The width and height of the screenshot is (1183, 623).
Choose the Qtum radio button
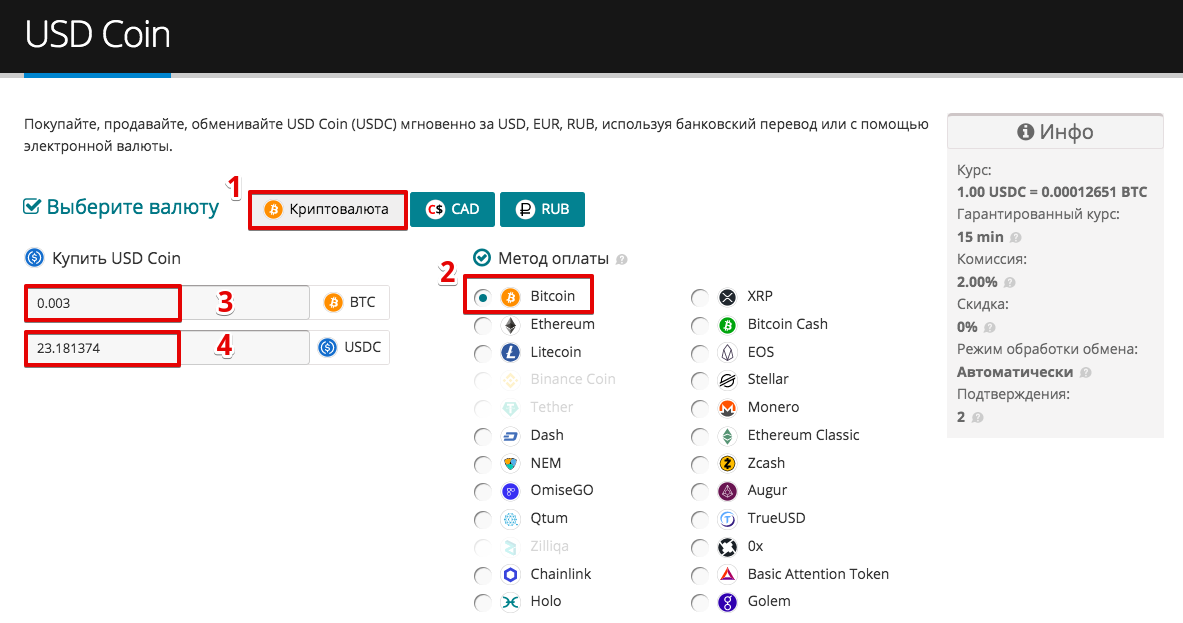(x=483, y=520)
